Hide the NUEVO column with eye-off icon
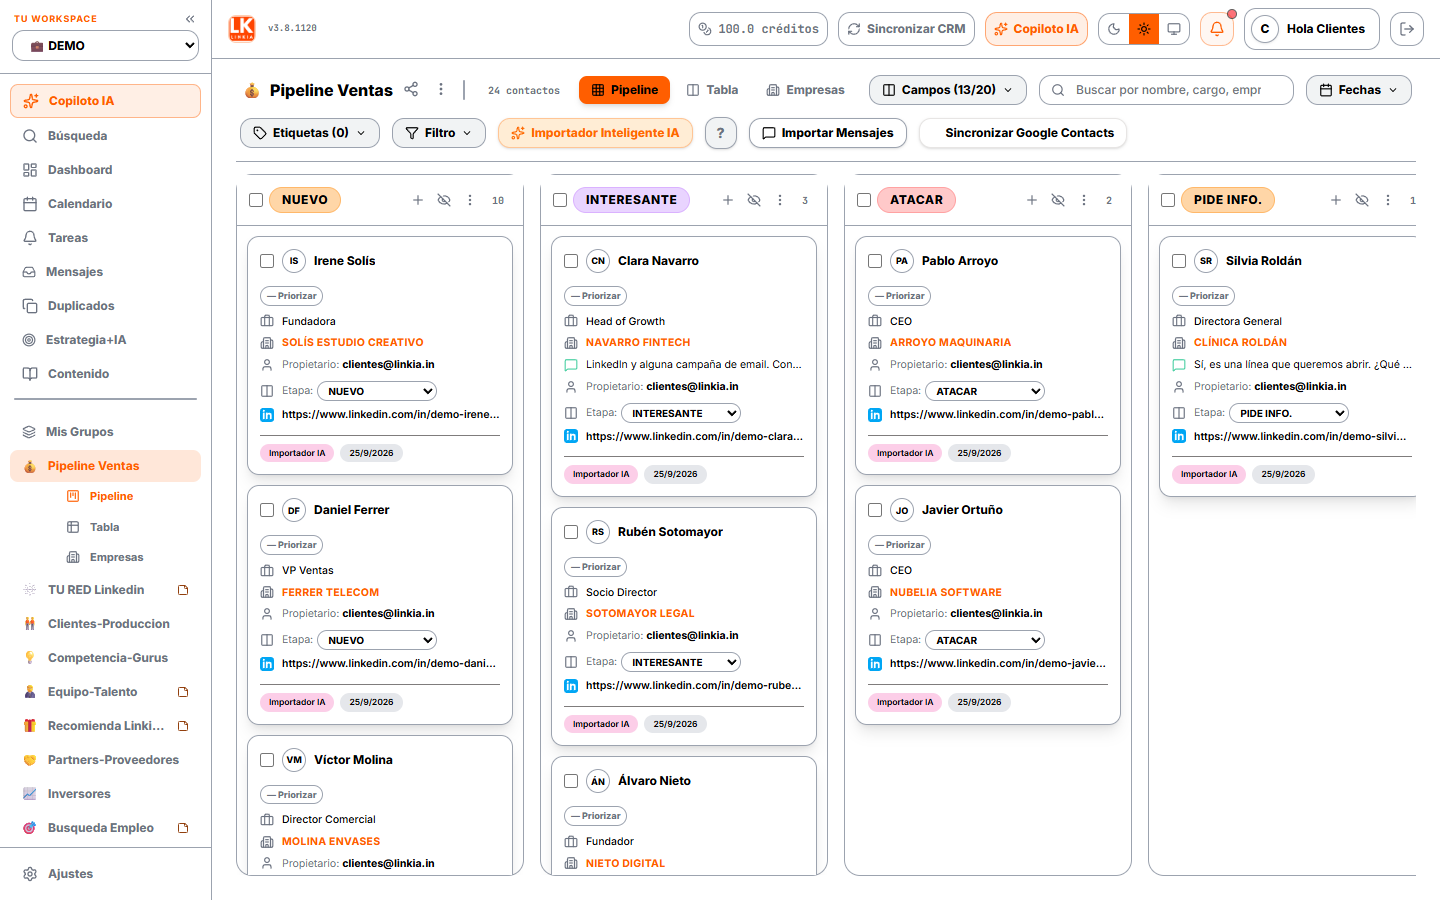This screenshot has height=900, width=1440. (x=444, y=200)
